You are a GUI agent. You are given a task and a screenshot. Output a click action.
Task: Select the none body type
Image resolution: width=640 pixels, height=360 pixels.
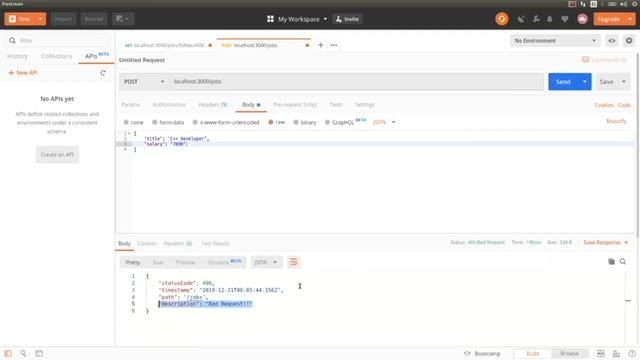133,122
